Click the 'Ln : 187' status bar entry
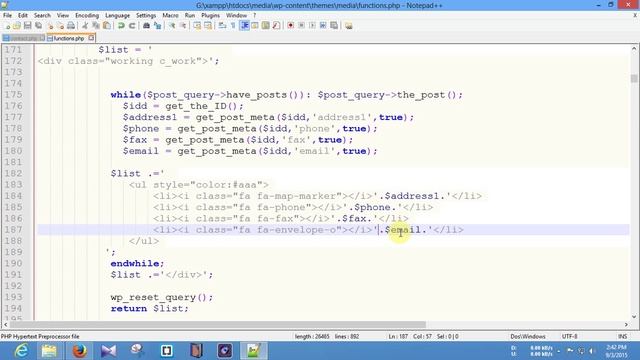 pos(398,336)
